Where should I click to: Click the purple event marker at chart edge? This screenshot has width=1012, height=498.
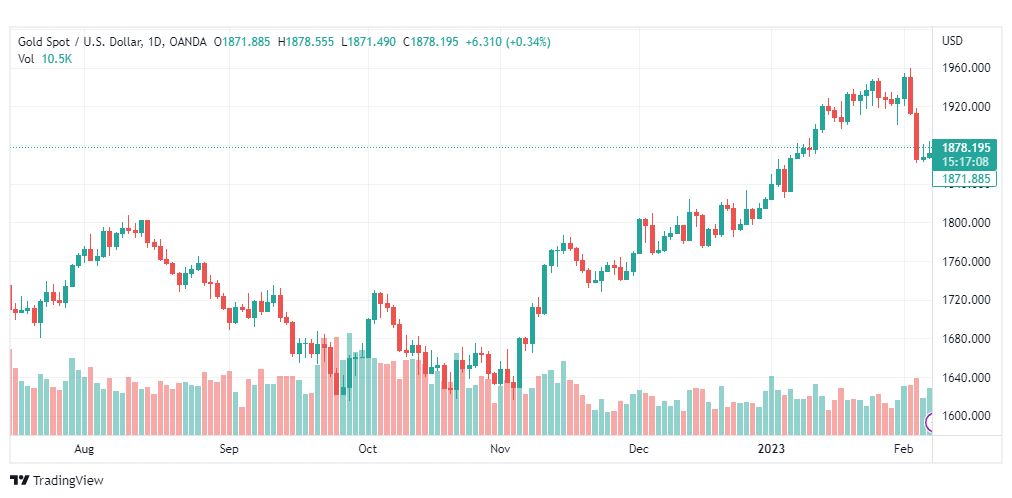[931, 424]
